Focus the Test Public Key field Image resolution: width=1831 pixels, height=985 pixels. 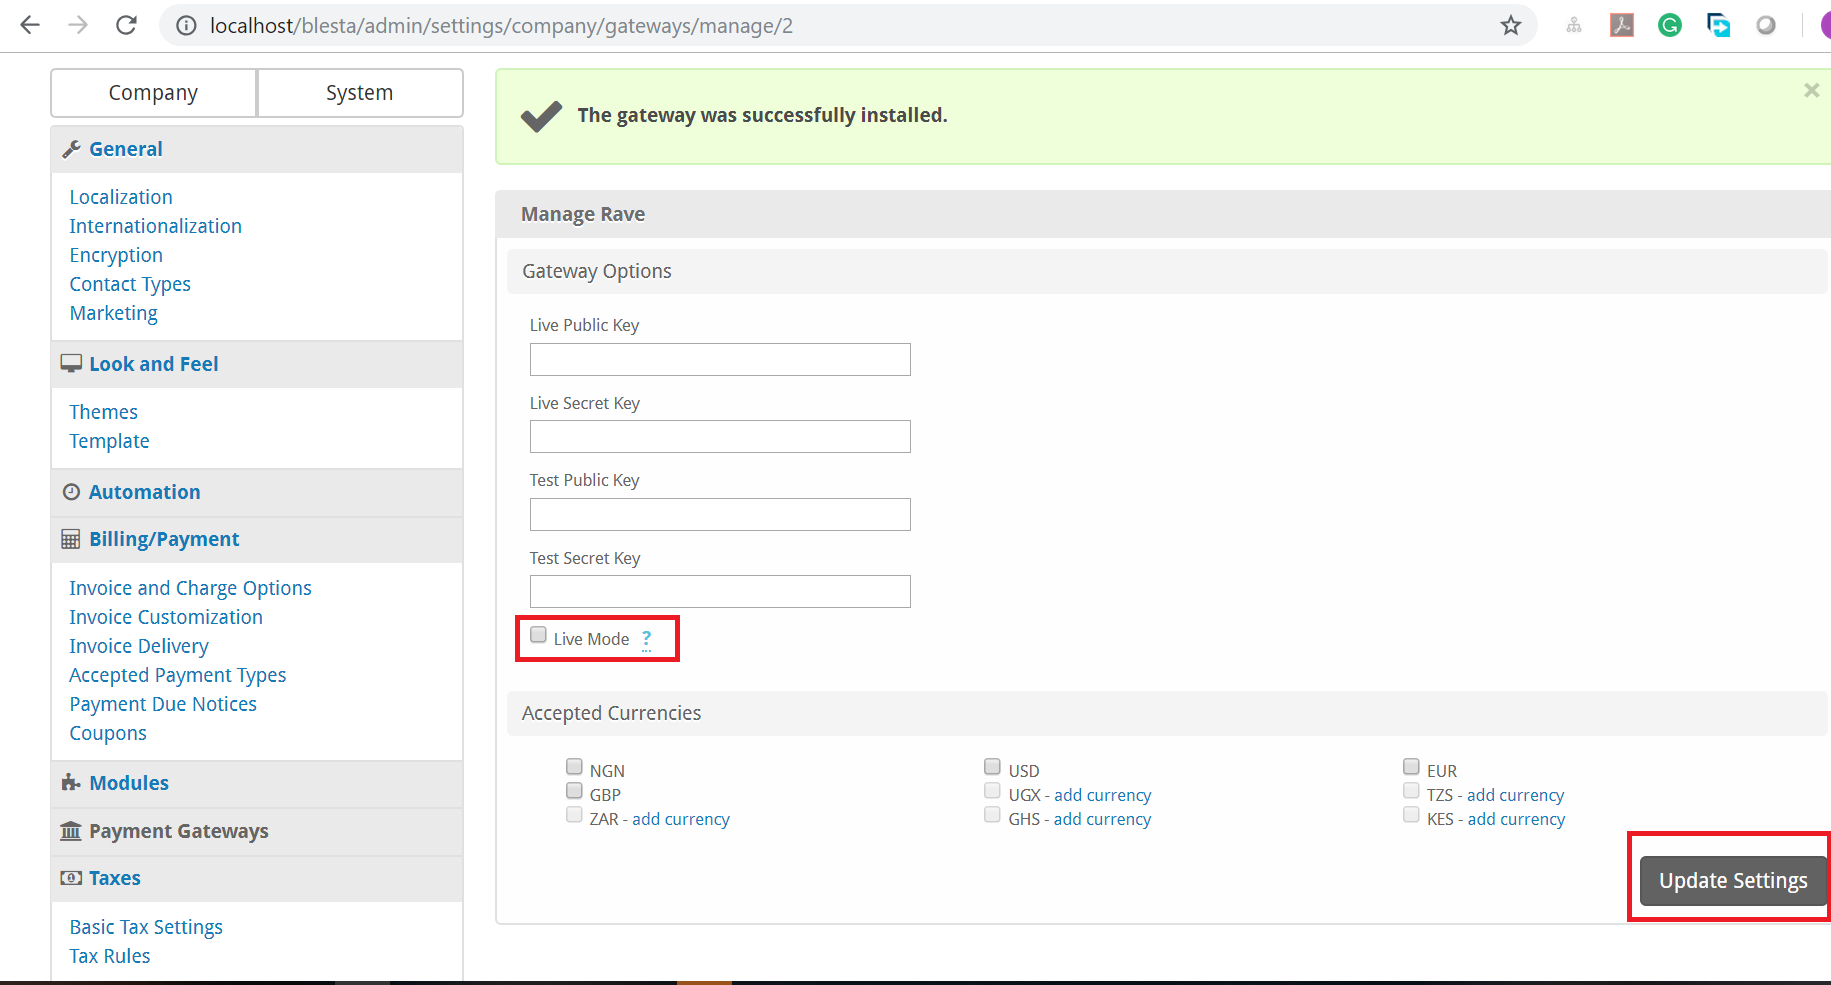[720, 515]
